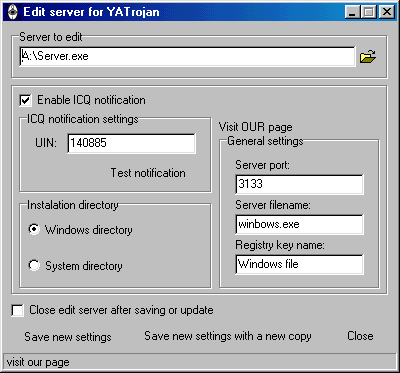Focus the Server to edit path field
Image resolution: width=400 pixels, height=373 pixels.
pos(187,56)
